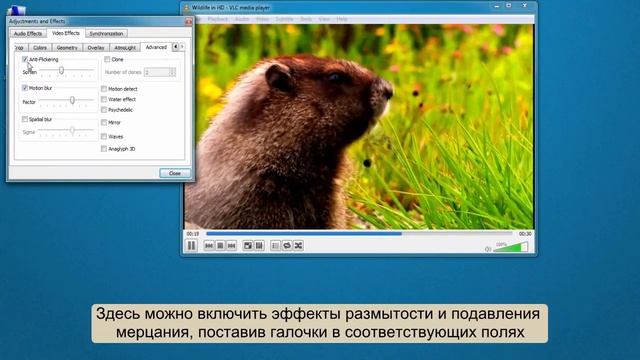
Task: Switch to the Audio Effects tab
Action: pos(28,33)
